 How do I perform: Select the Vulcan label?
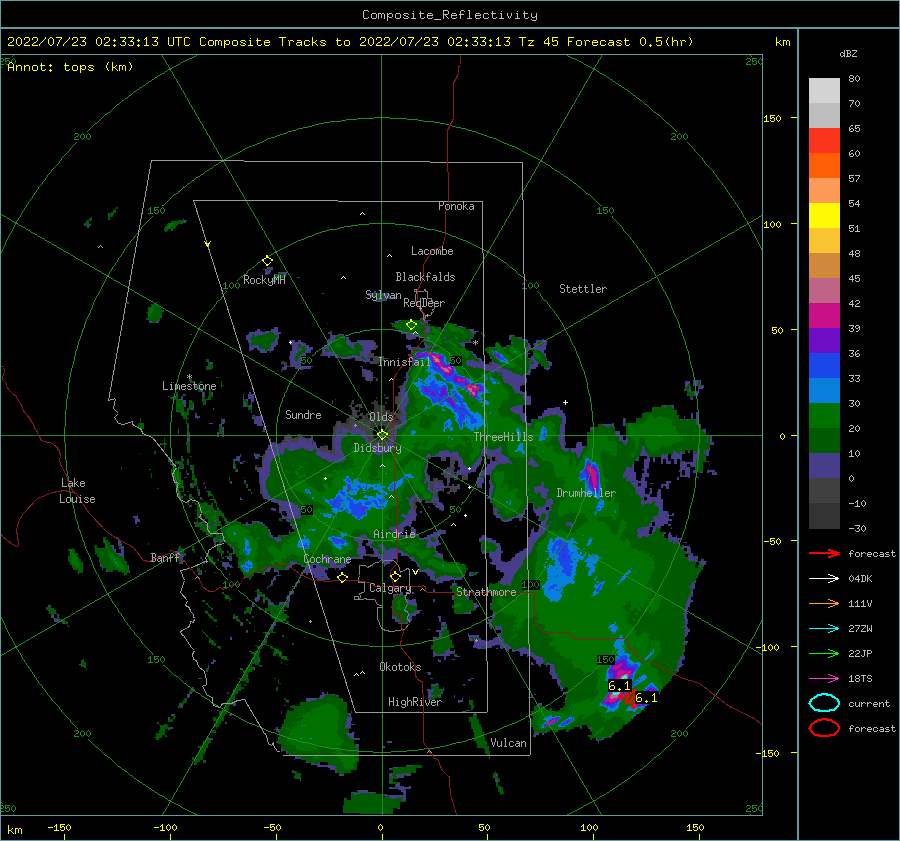click(509, 743)
